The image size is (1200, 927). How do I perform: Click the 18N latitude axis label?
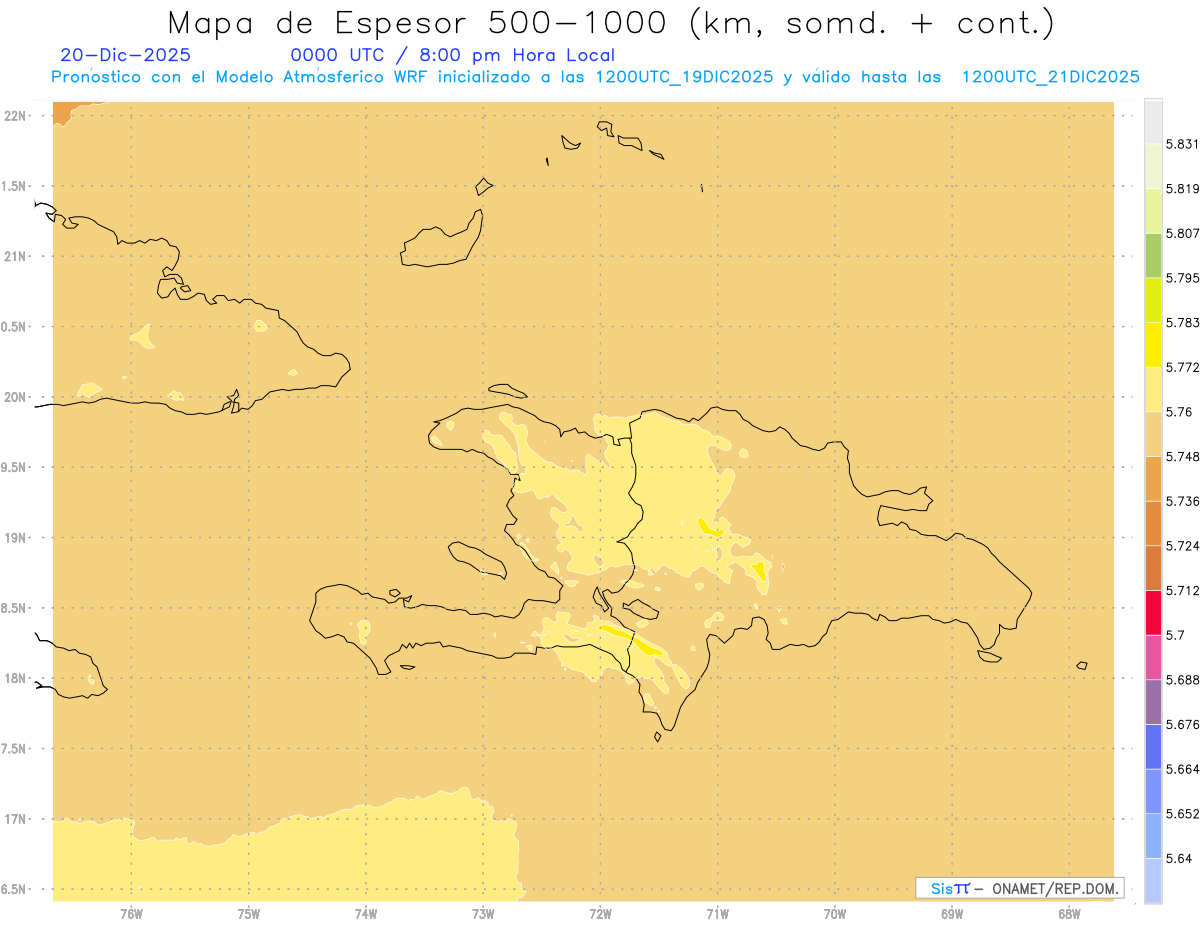click(x=16, y=678)
